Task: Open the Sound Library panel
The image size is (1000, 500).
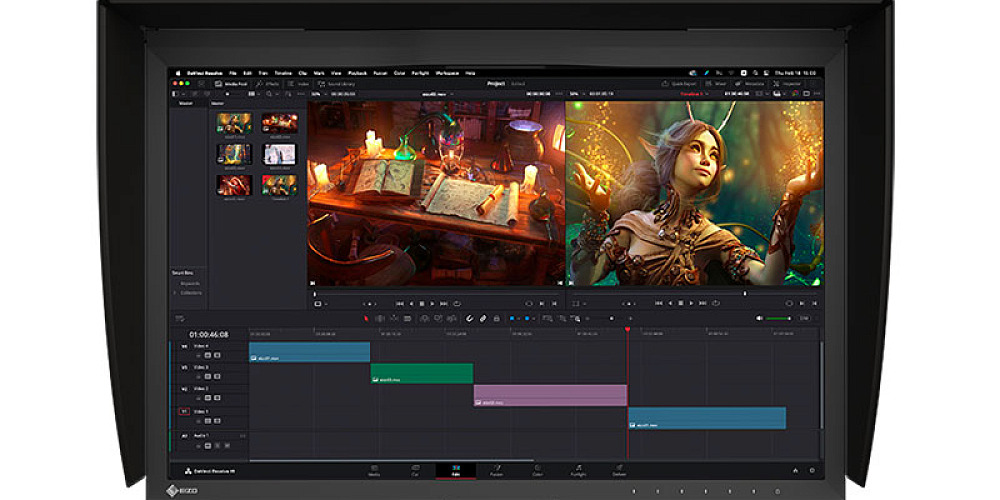Action: [339, 84]
